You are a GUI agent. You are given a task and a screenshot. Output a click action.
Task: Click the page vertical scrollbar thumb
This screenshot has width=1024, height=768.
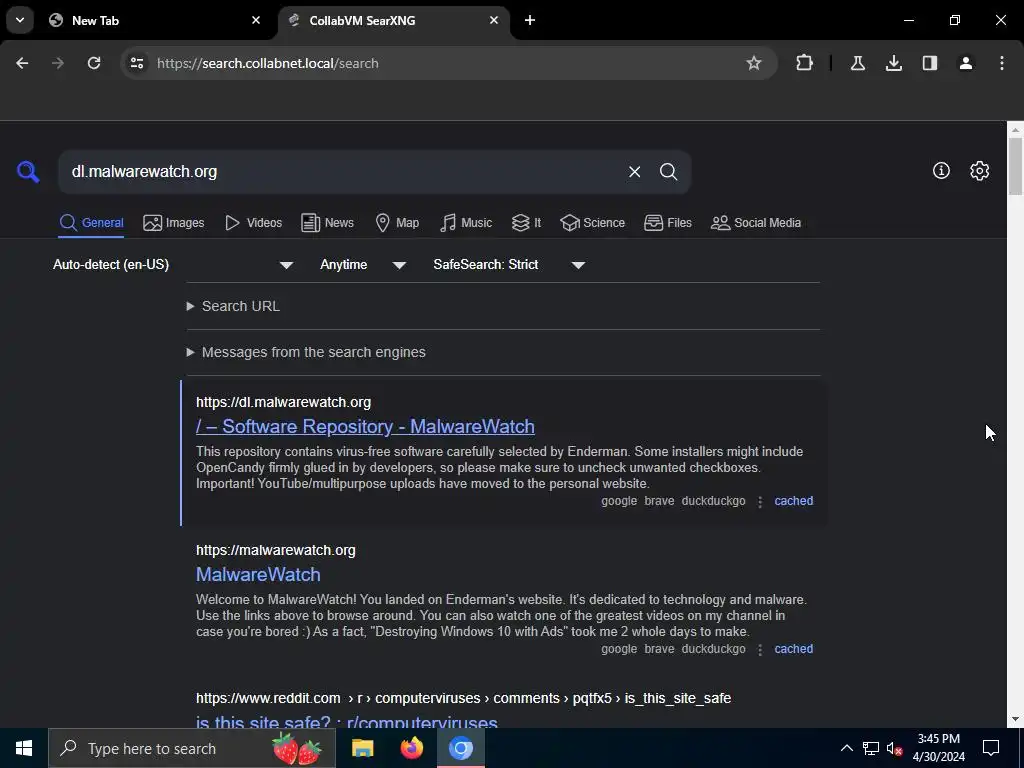pos(1015,167)
